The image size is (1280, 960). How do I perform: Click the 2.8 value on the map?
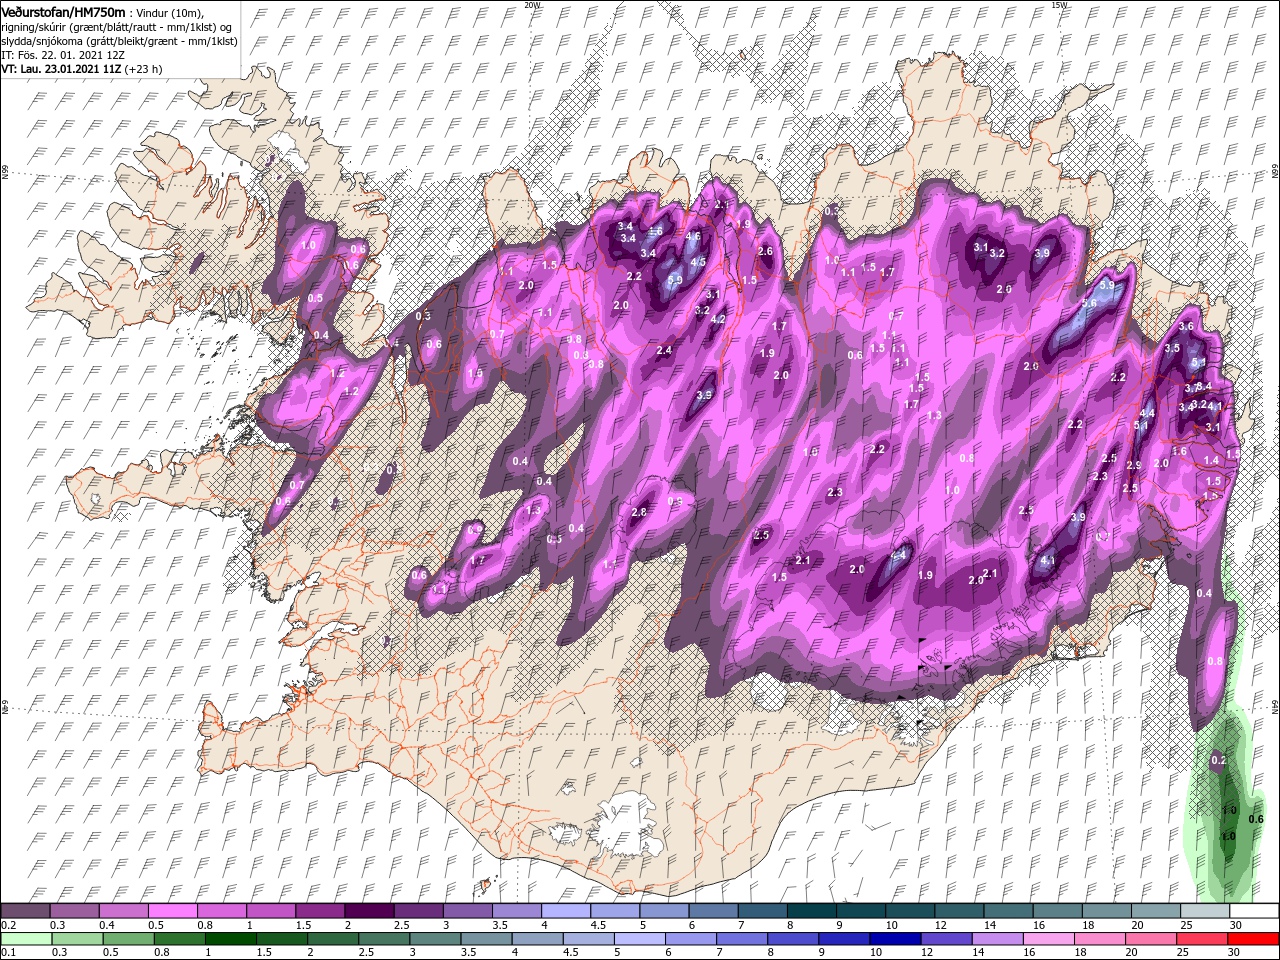click(x=639, y=512)
